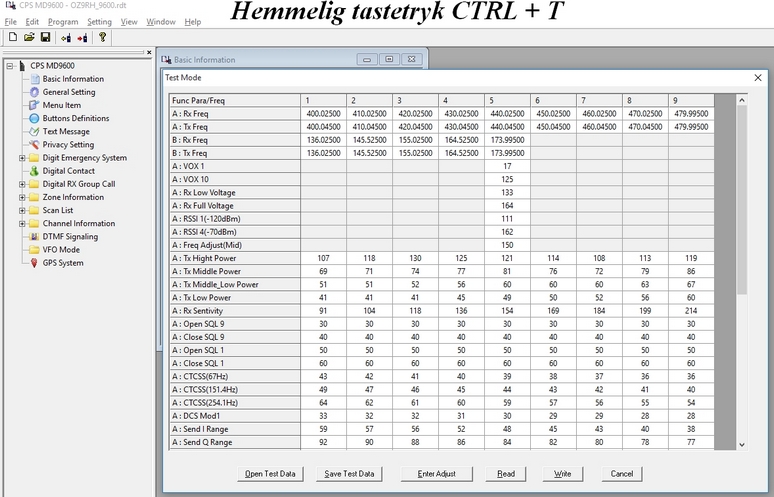
Task: Click the Write button in Test Mode
Action: [562, 474]
